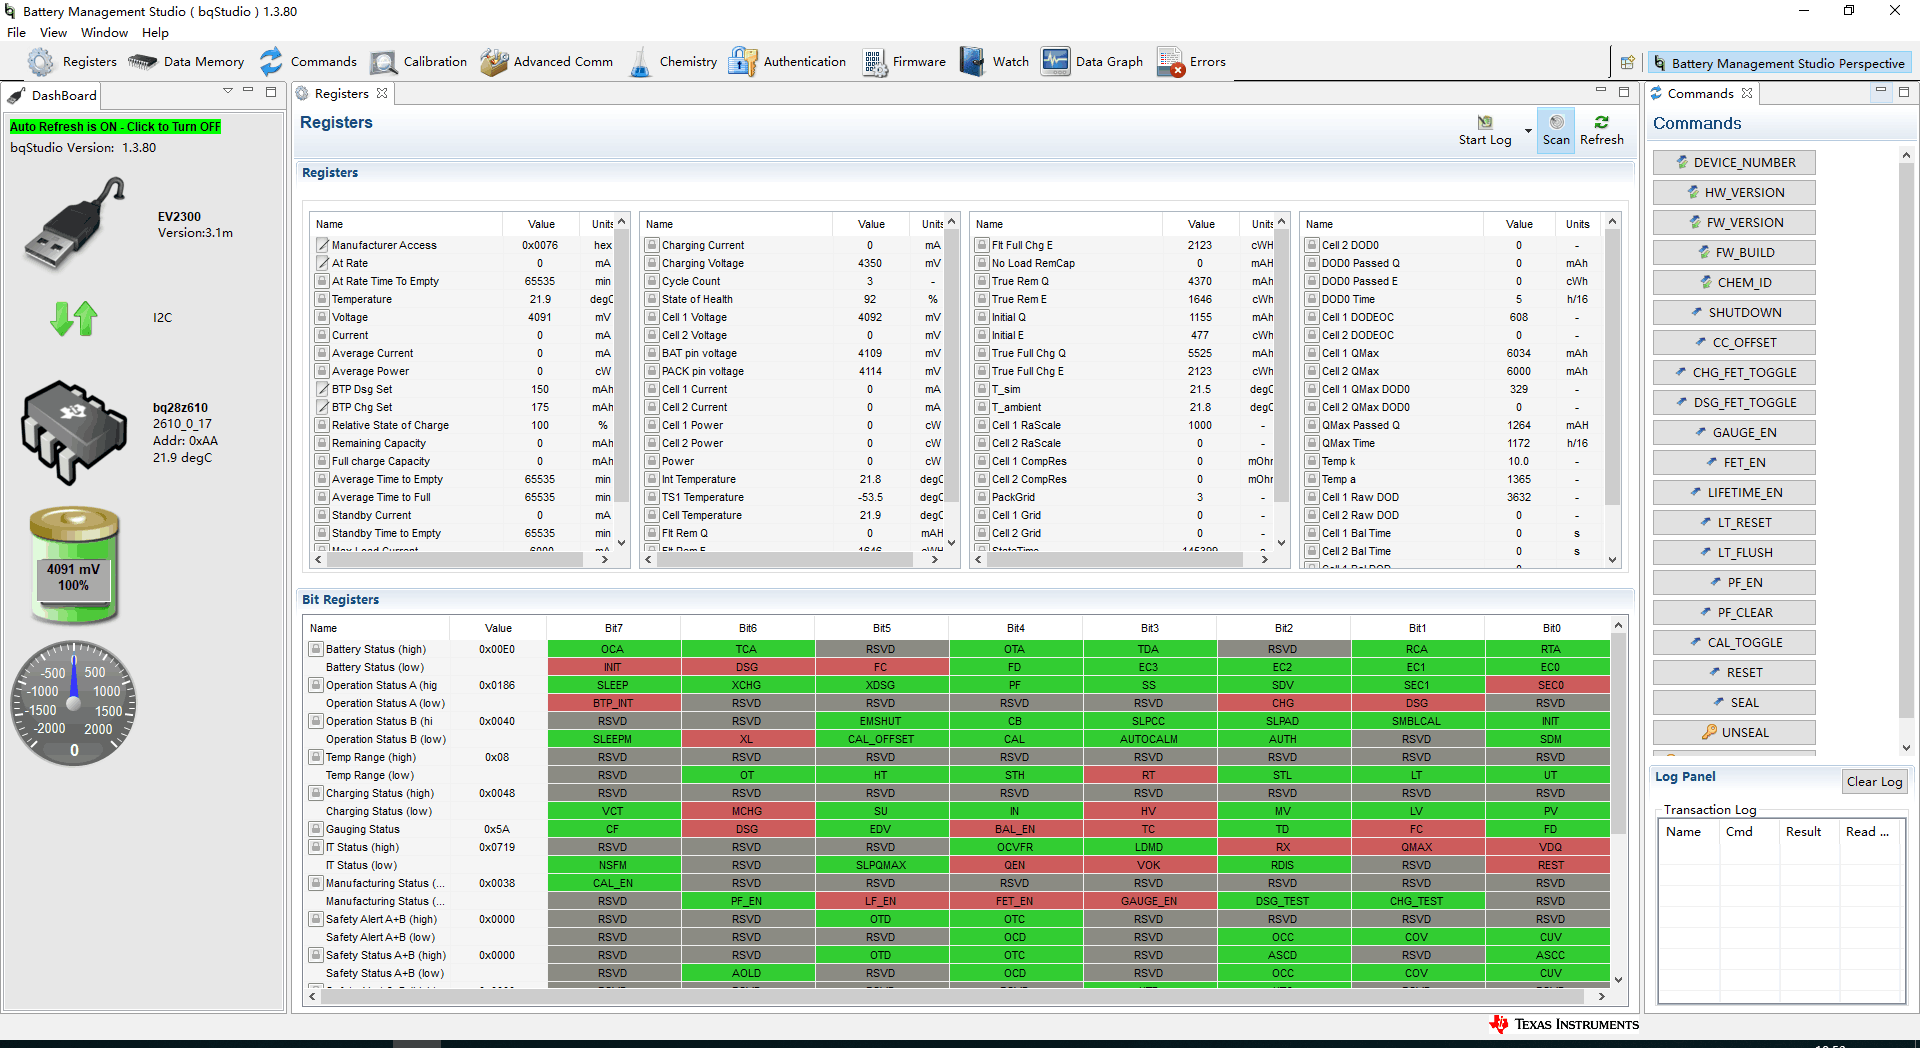
Task: Open Chemistry using the flask icon
Action: (x=640, y=63)
